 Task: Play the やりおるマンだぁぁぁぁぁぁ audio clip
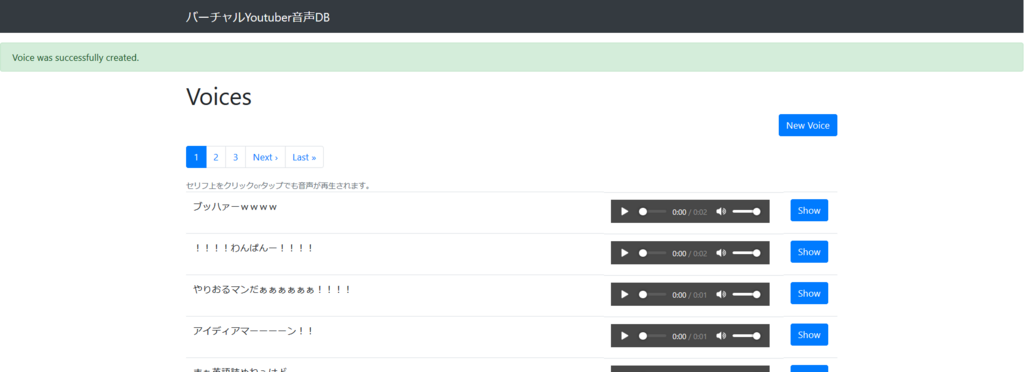point(624,294)
